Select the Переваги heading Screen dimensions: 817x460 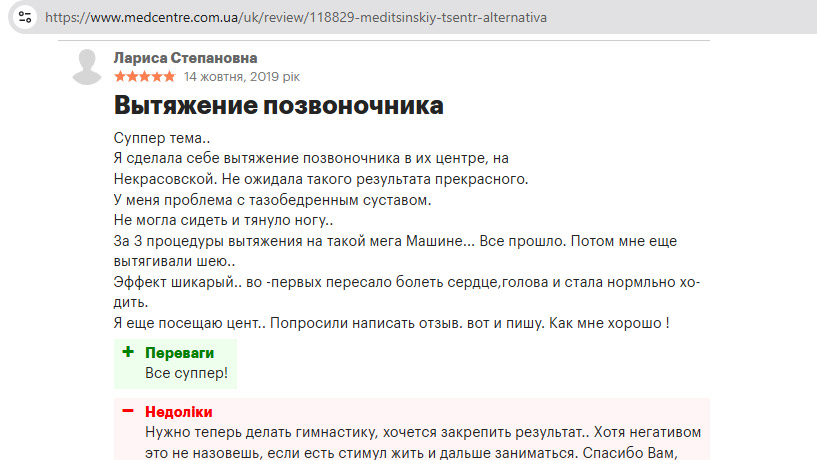178,353
